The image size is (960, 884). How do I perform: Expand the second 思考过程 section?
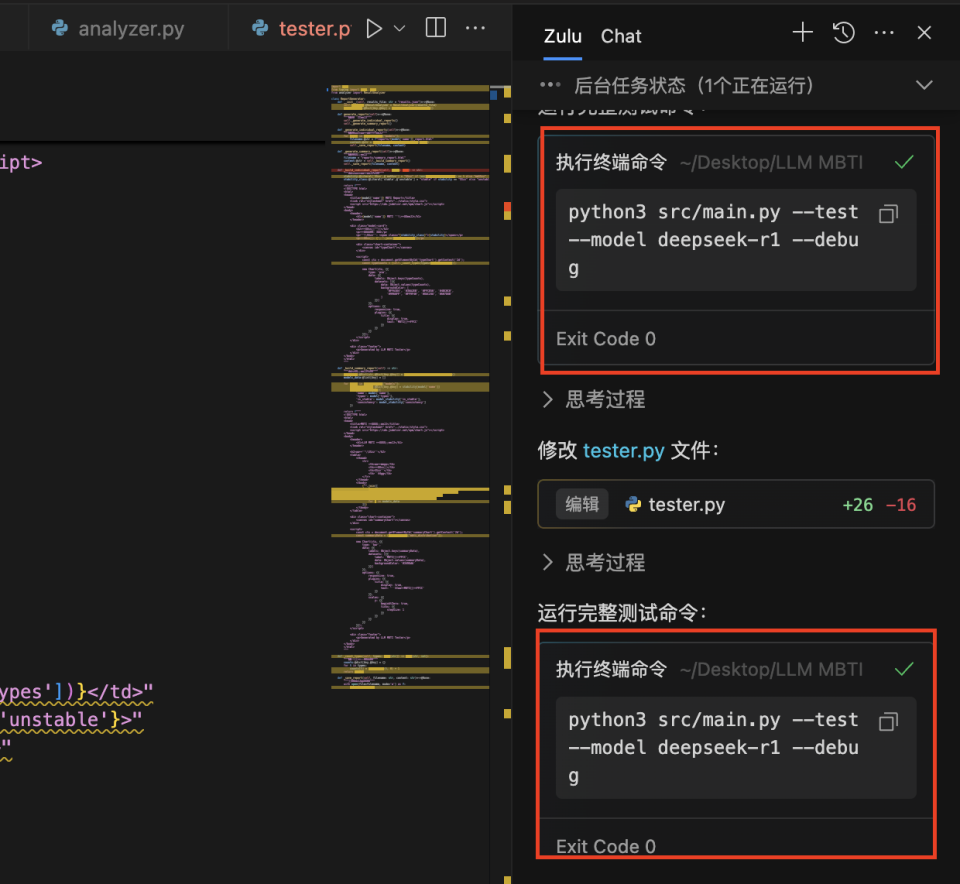[x=593, y=562]
